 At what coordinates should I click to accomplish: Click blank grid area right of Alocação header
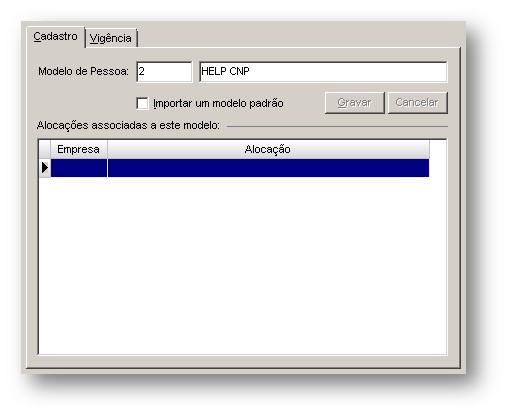coord(438,149)
